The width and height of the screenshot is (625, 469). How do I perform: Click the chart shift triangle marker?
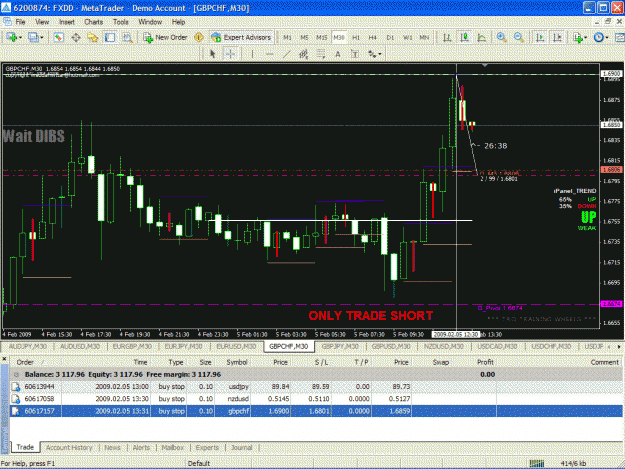[x=485, y=65]
